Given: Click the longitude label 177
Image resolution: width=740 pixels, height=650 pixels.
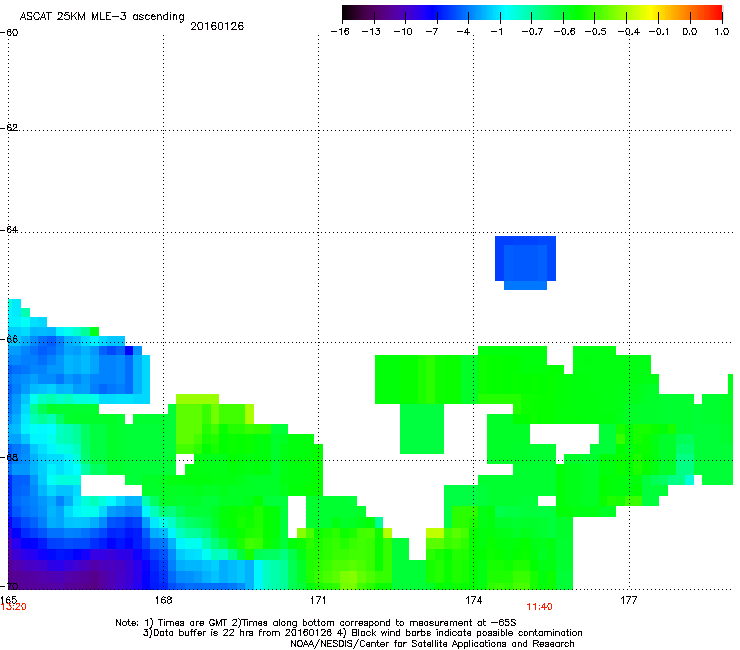Looking at the screenshot, I should pyautogui.click(x=629, y=600).
